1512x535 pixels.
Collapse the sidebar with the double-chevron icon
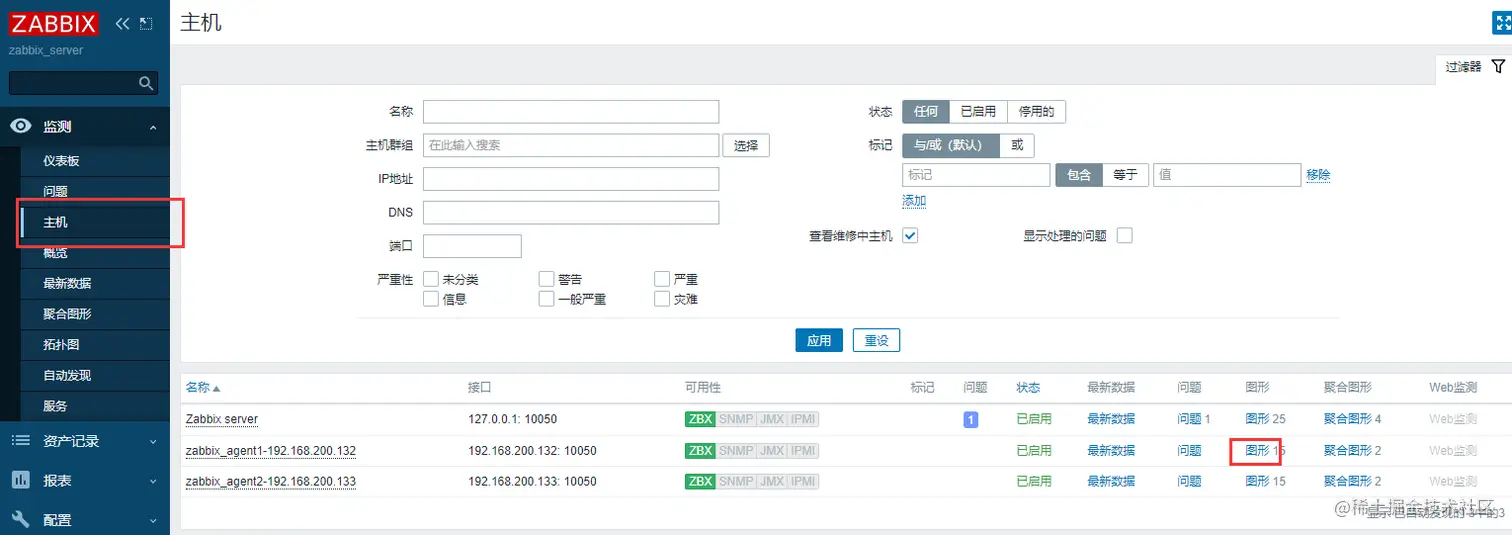[x=122, y=23]
